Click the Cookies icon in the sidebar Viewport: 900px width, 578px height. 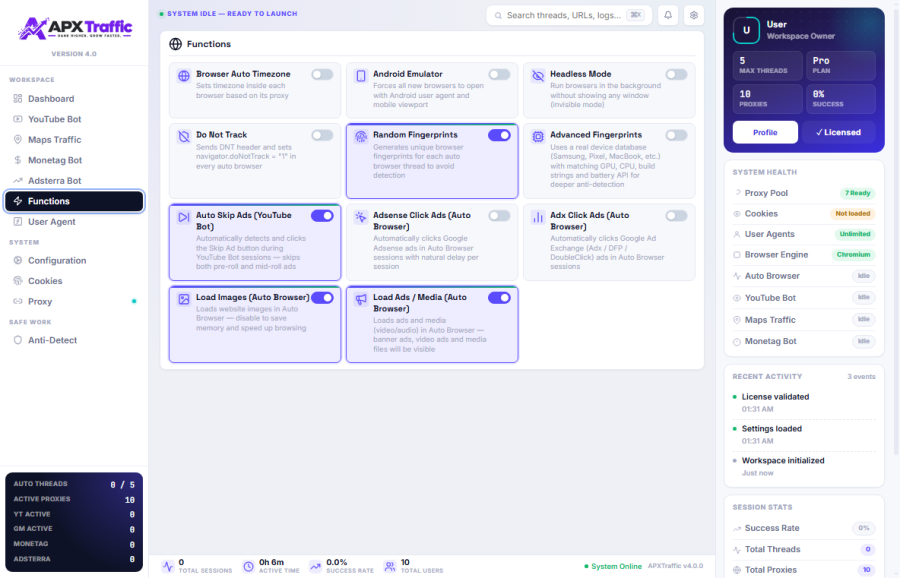click(18, 281)
